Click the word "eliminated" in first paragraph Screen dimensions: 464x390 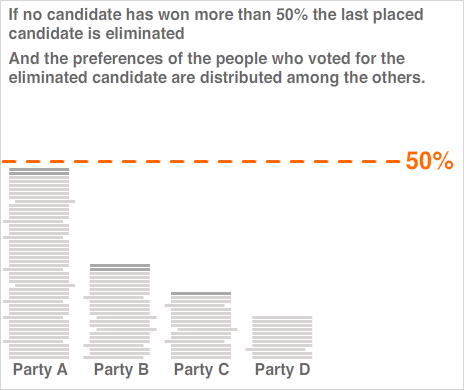[x=145, y=33]
